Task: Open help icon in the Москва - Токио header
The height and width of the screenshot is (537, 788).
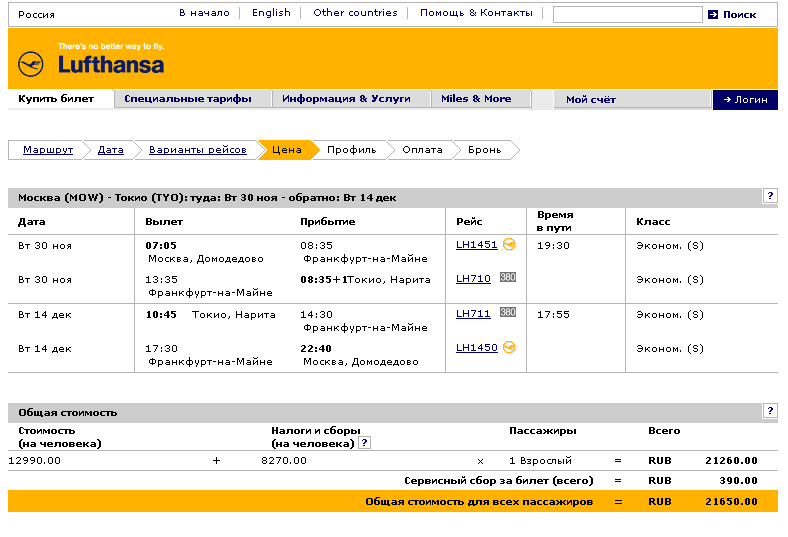Action: click(x=770, y=196)
